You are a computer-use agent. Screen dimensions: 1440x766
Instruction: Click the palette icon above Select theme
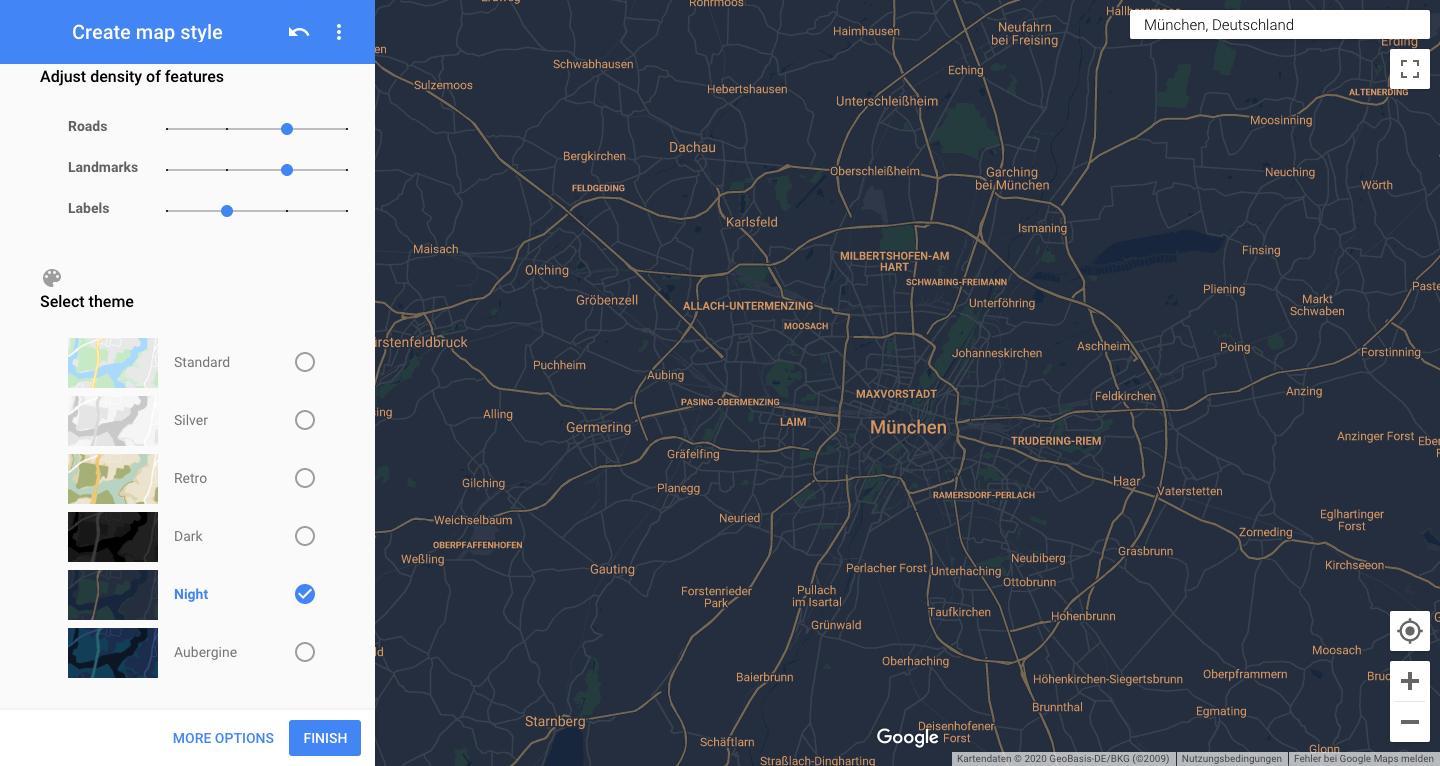pyautogui.click(x=52, y=278)
